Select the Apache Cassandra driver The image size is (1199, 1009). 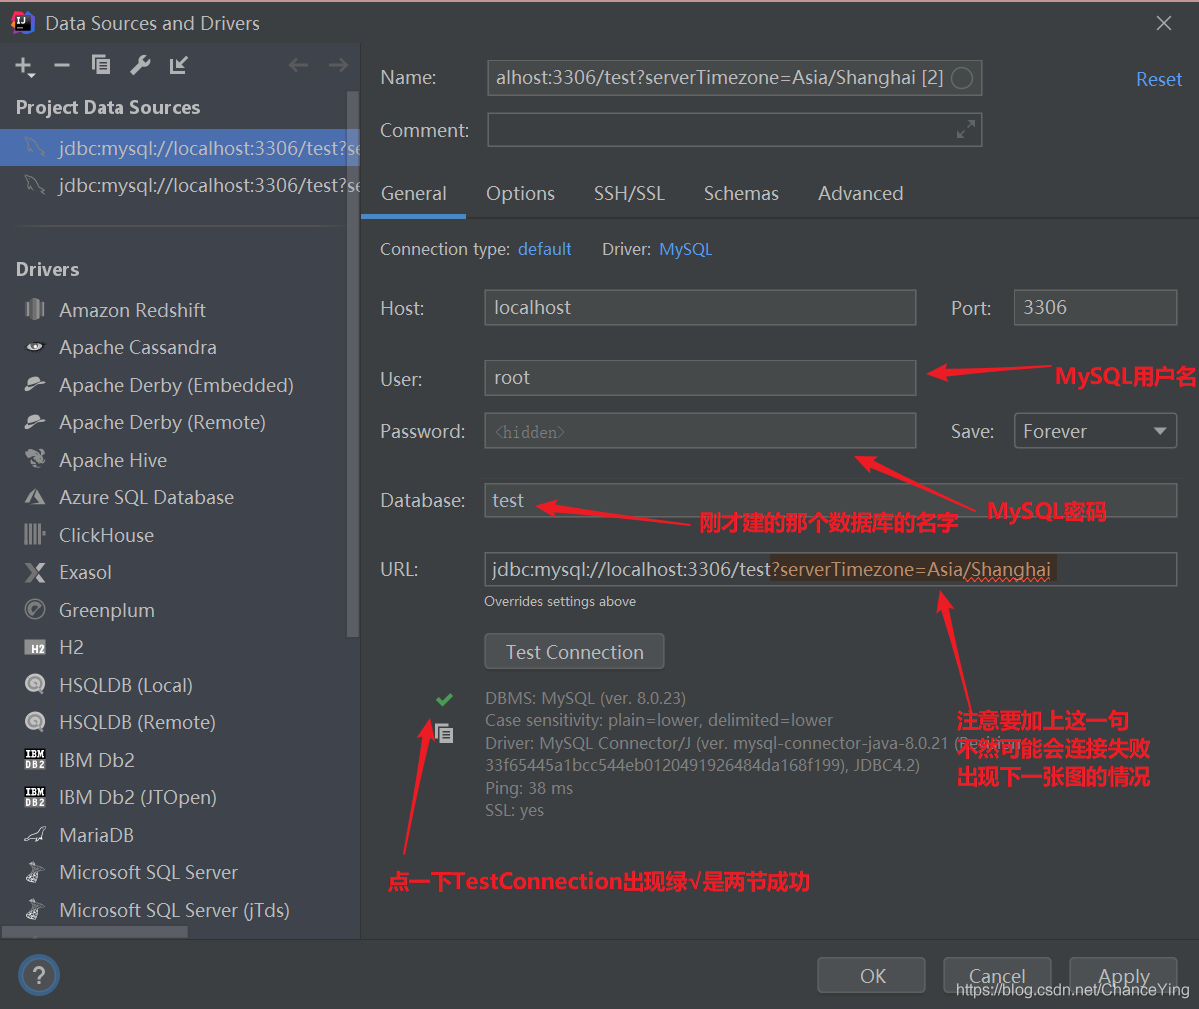coord(138,348)
